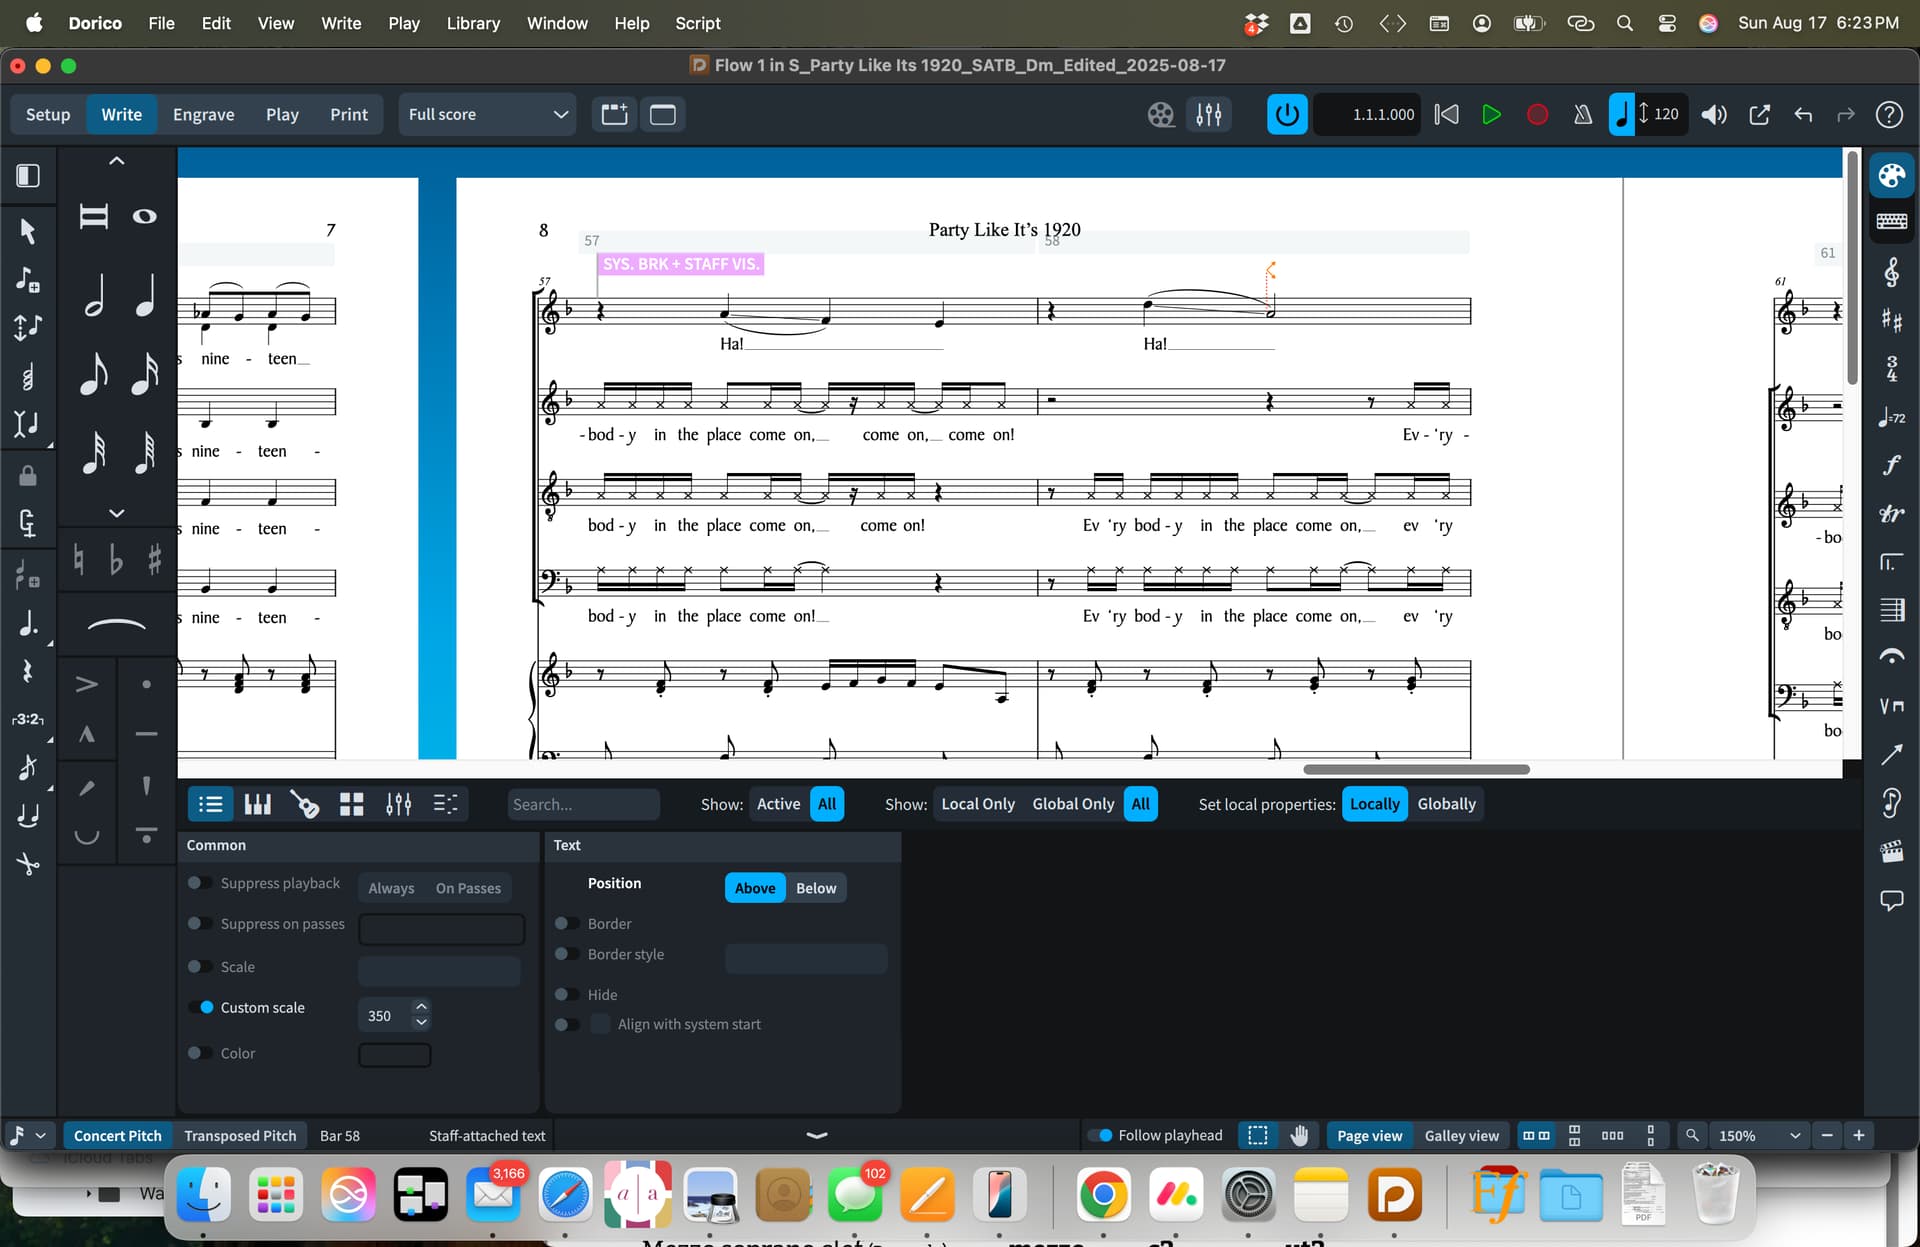
Task: Enable the Hide text property
Action: (x=567, y=994)
